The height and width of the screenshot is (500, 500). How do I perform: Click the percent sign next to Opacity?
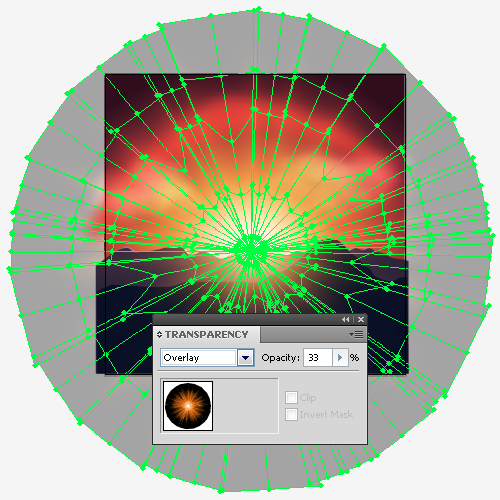tap(354, 358)
